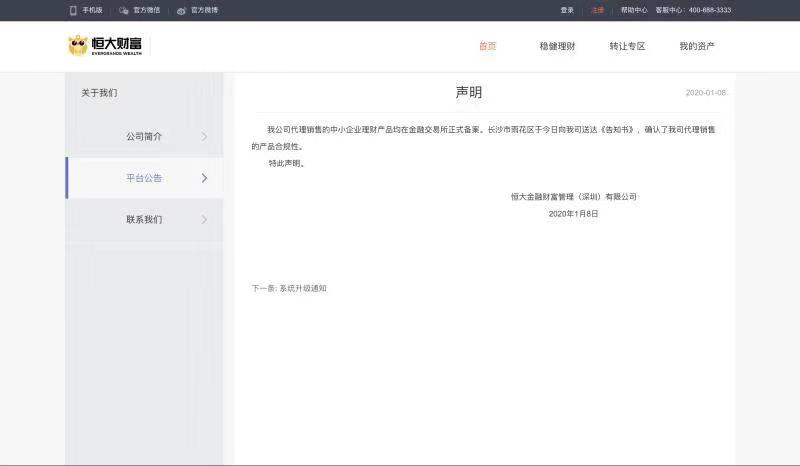
Task: Click the 注册 register link
Action: coord(597,10)
